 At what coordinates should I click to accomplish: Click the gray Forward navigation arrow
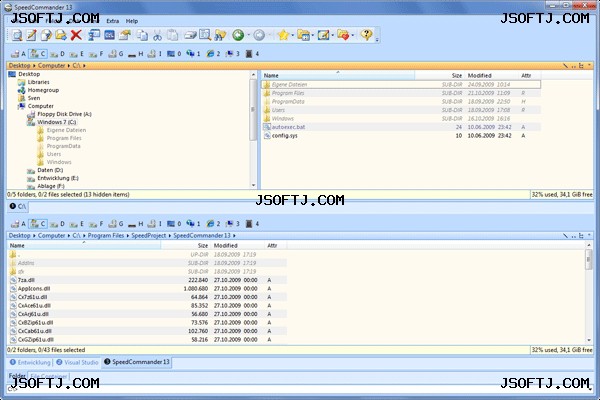259,35
